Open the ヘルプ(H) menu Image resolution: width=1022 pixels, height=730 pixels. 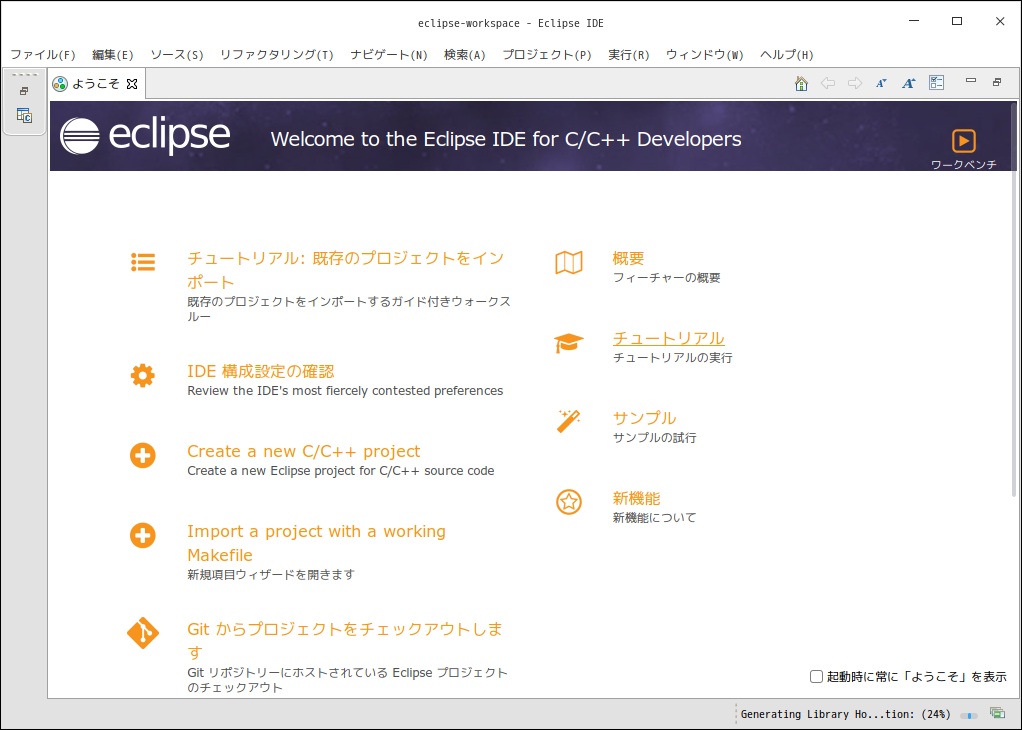pos(787,55)
